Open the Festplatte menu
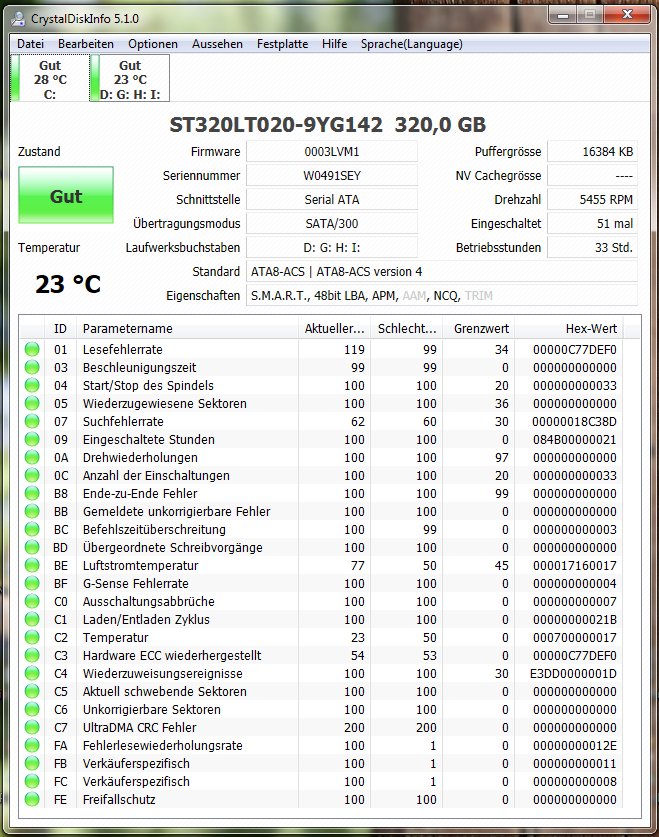The image size is (659, 837). [282, 44]
